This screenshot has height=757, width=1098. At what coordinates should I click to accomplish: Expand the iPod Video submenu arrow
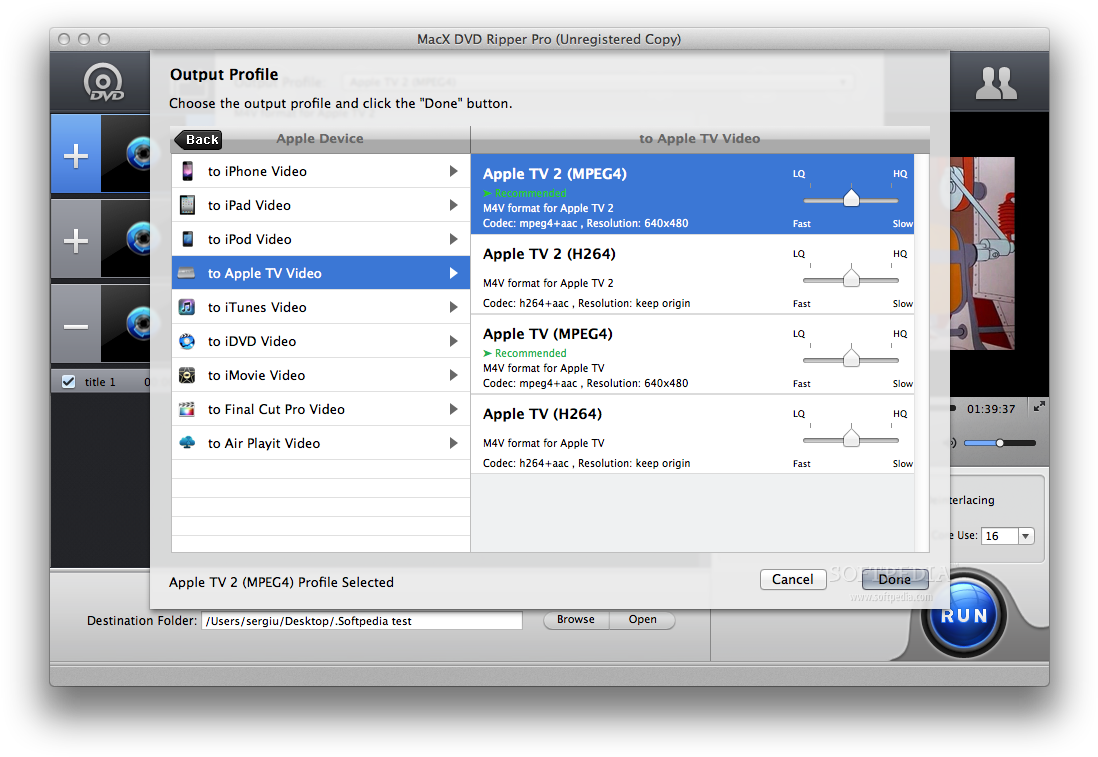click(x=454, y=239)
